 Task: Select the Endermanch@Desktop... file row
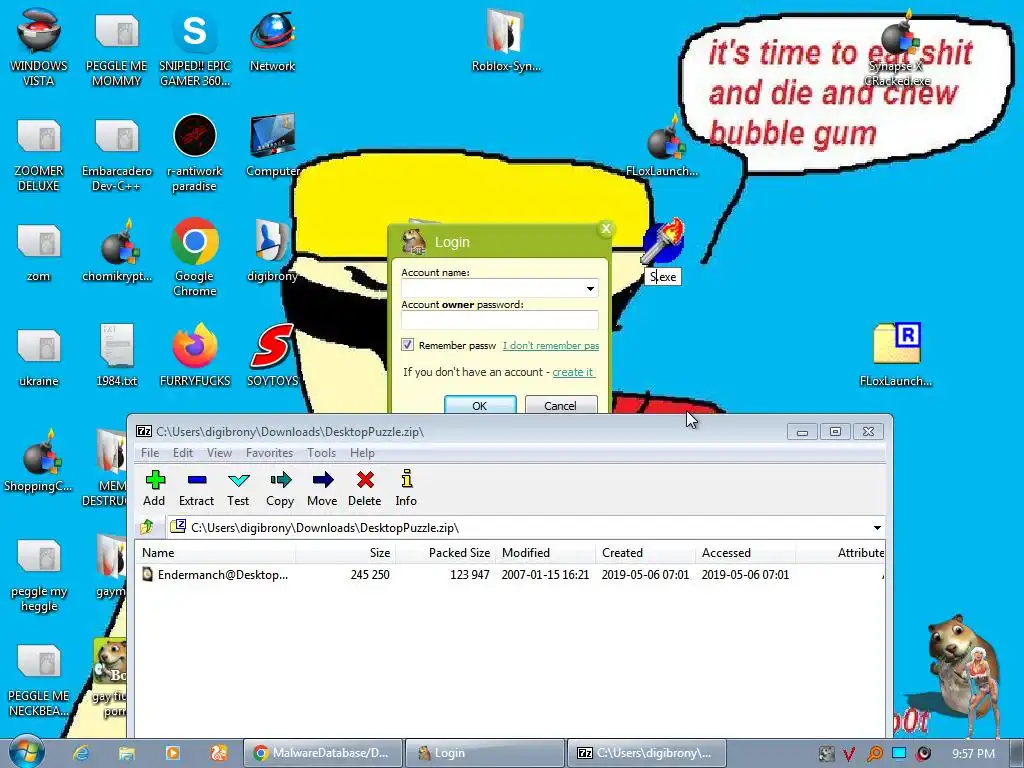click(x=509, y=575)
